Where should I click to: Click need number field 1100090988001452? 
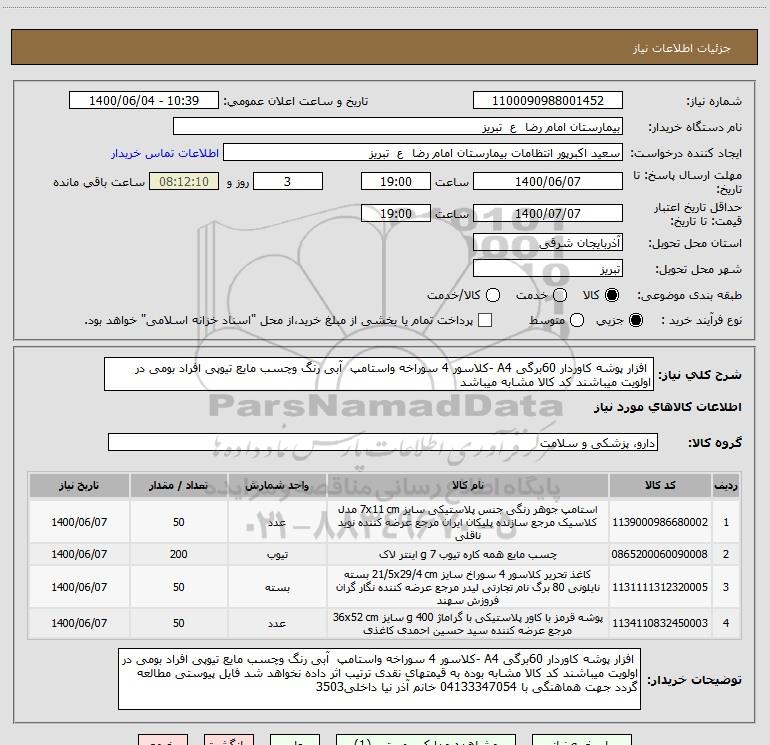(548, 100)
